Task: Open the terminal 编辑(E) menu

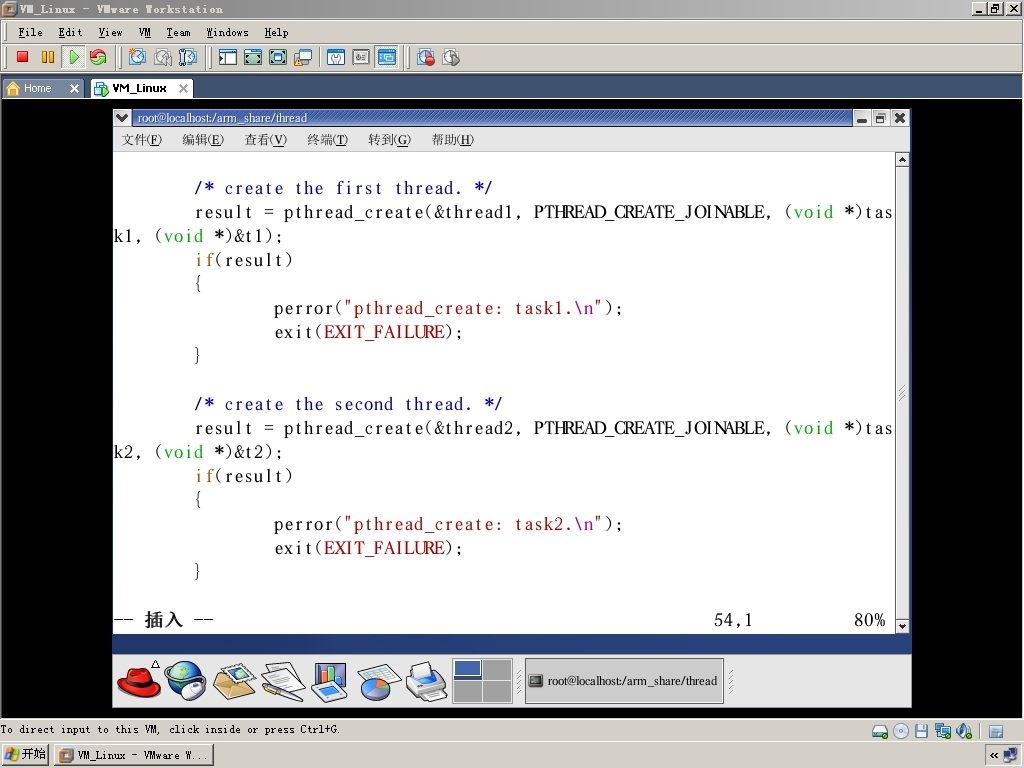Action: pos(203,139)
